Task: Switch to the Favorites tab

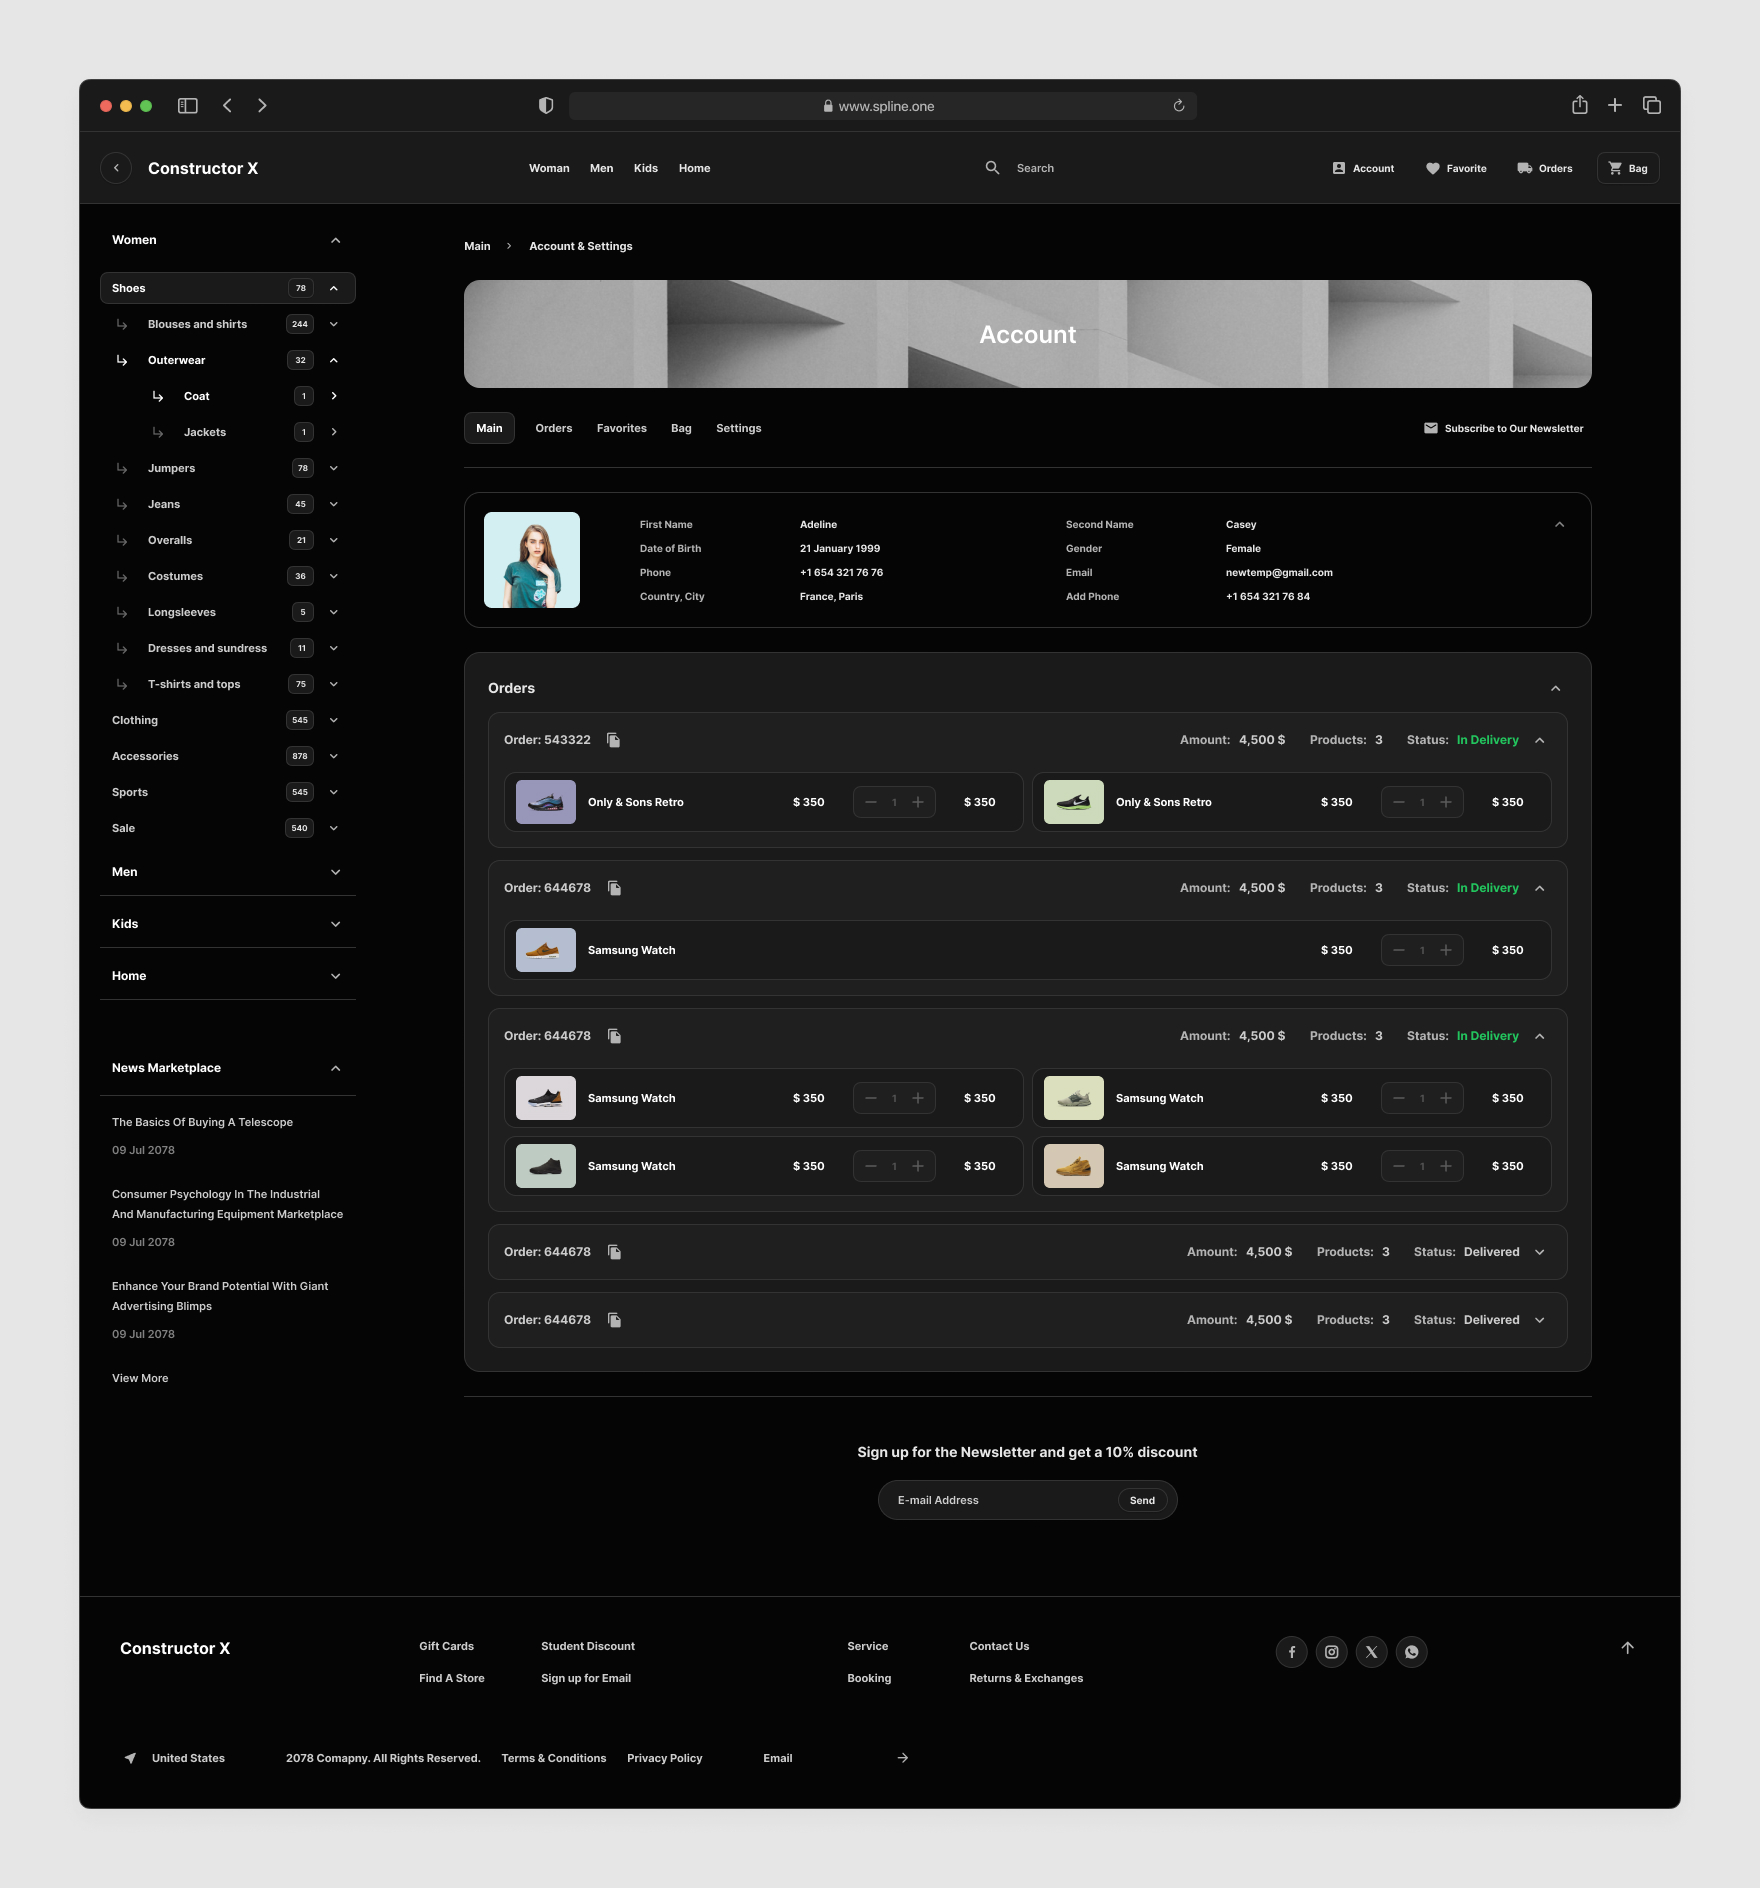Action: pos(622,428)
